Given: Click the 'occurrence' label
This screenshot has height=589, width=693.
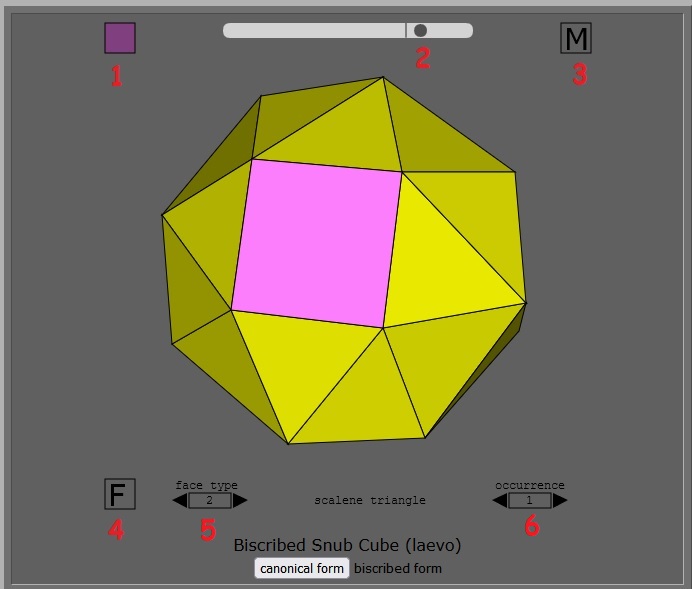Looking at the screenshot, I should click(x=530, y=485).
